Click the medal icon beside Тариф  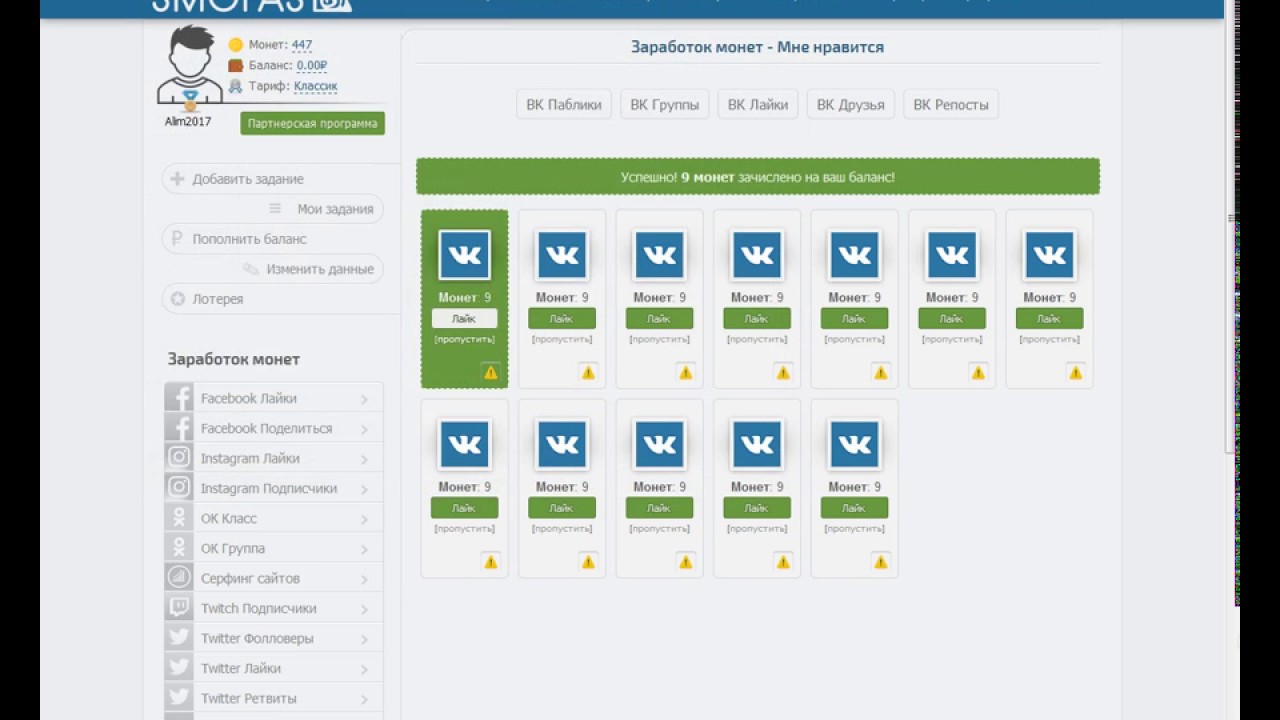[235, 87]
